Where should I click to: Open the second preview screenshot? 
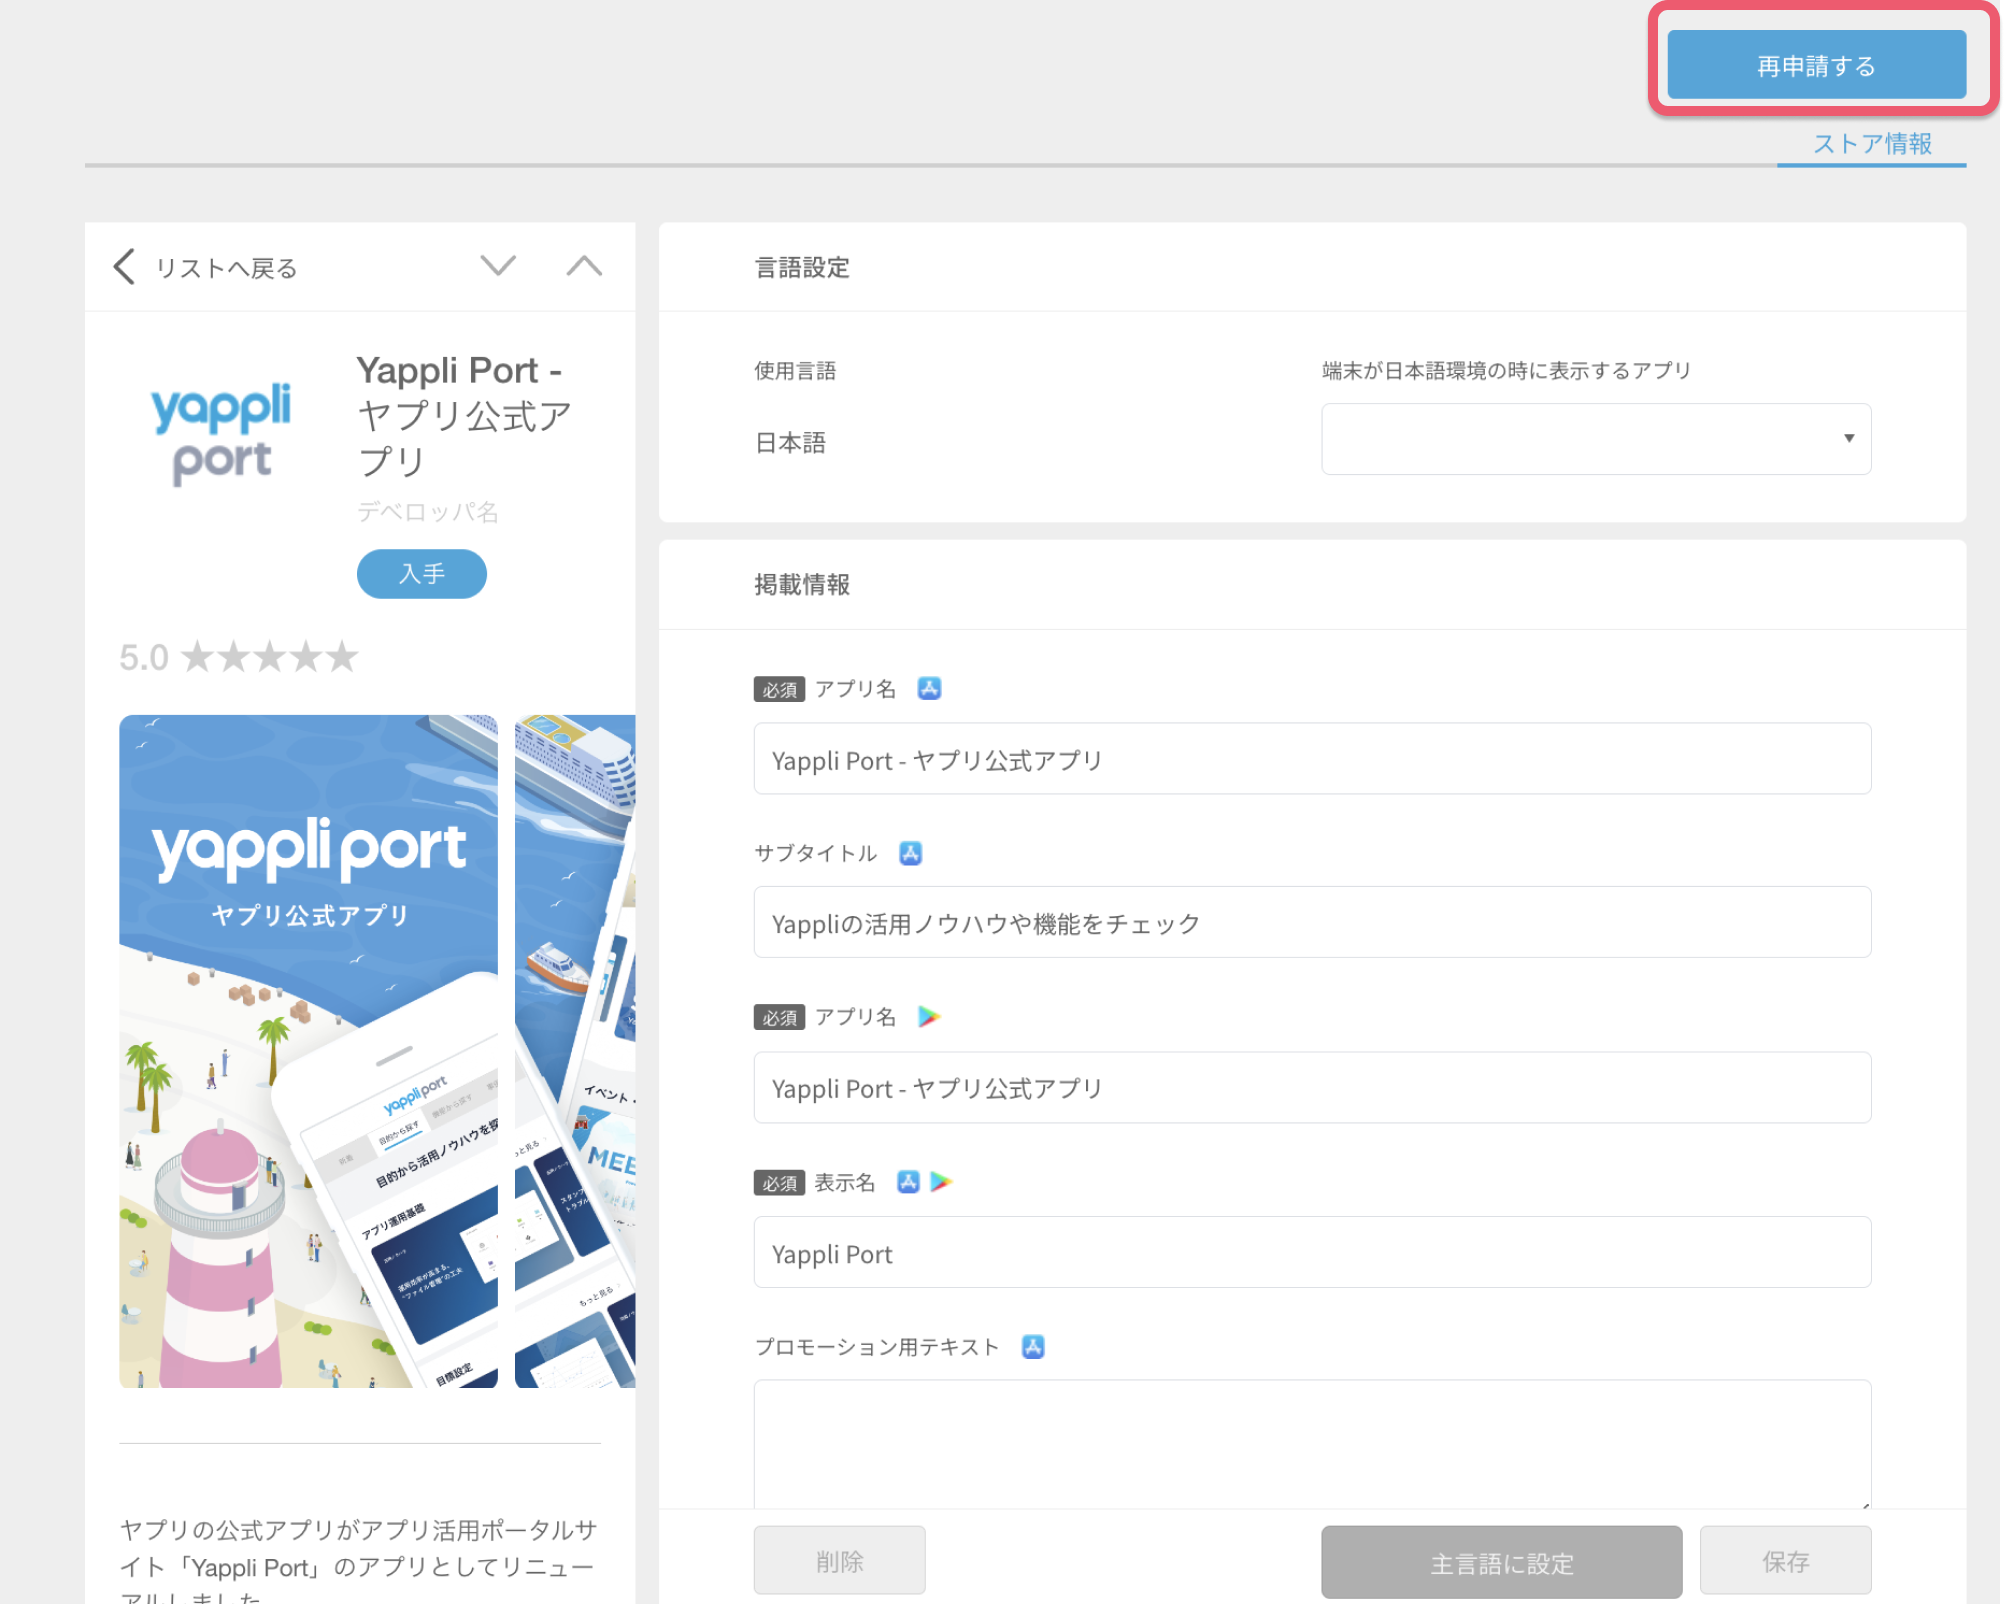tap(575, 1051)
